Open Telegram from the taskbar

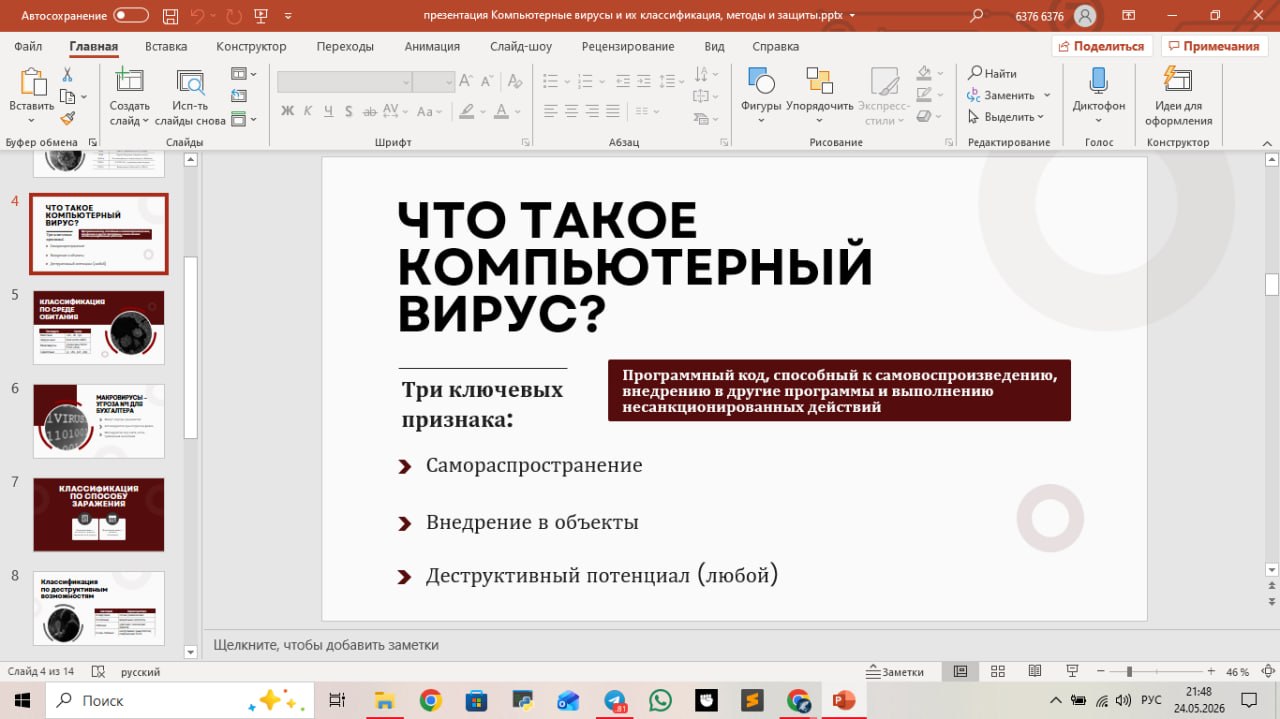(x=614, y=701)
